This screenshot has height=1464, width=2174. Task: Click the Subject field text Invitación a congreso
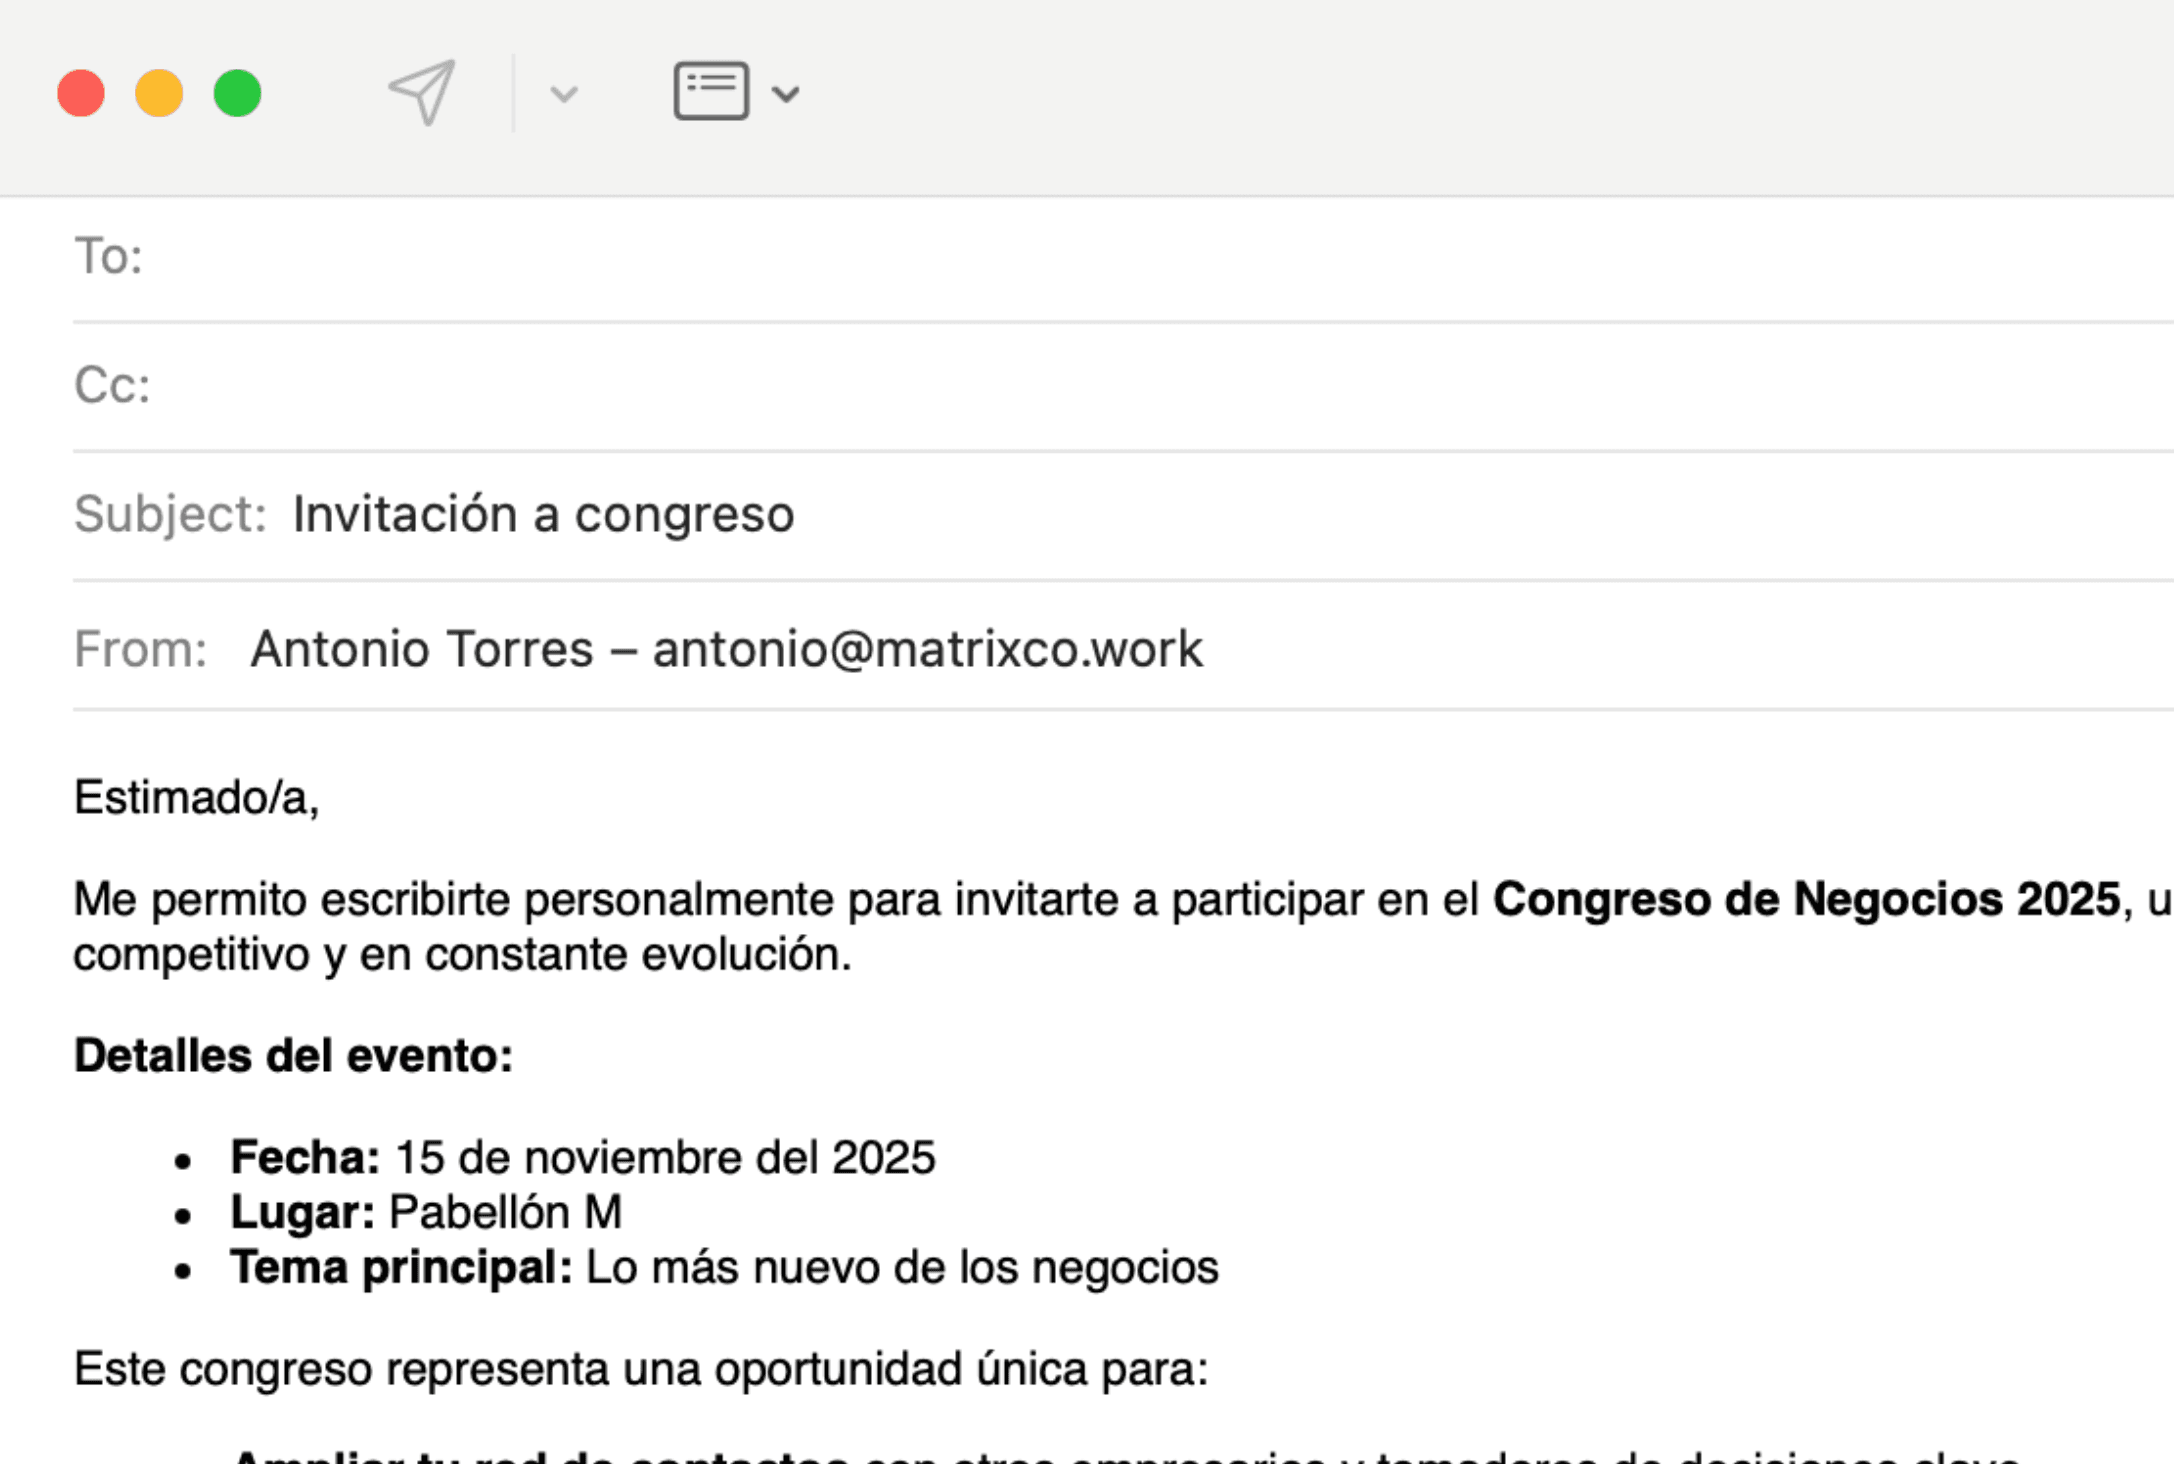click(x=543, y=514)
